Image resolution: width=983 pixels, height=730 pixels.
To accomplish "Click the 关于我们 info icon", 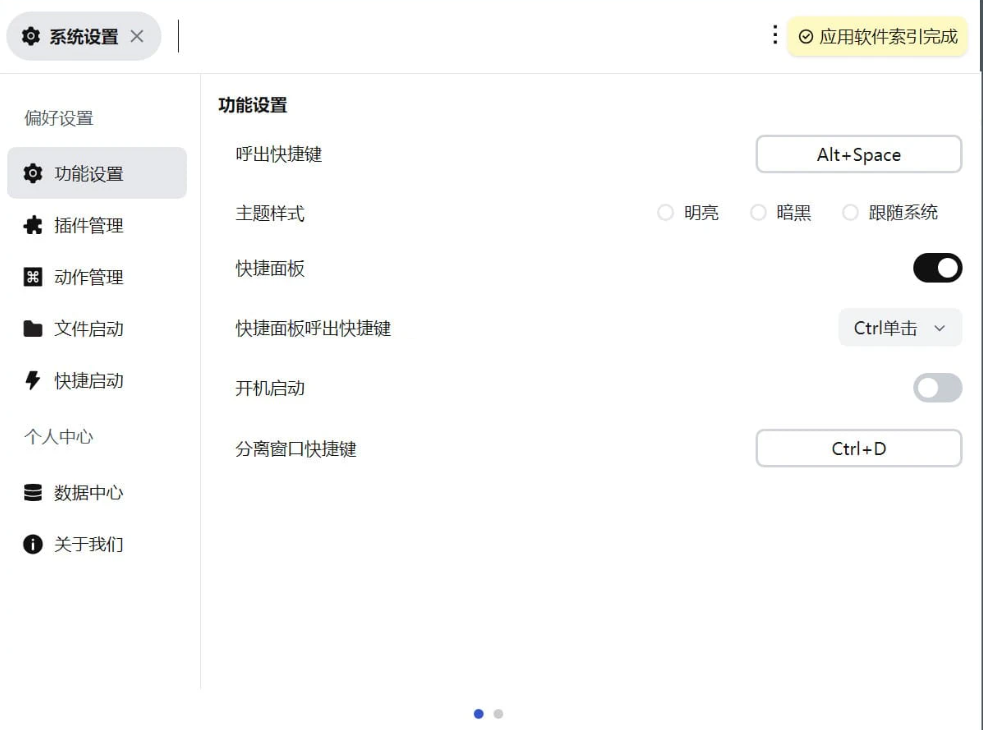I will (x=32, y=544).
